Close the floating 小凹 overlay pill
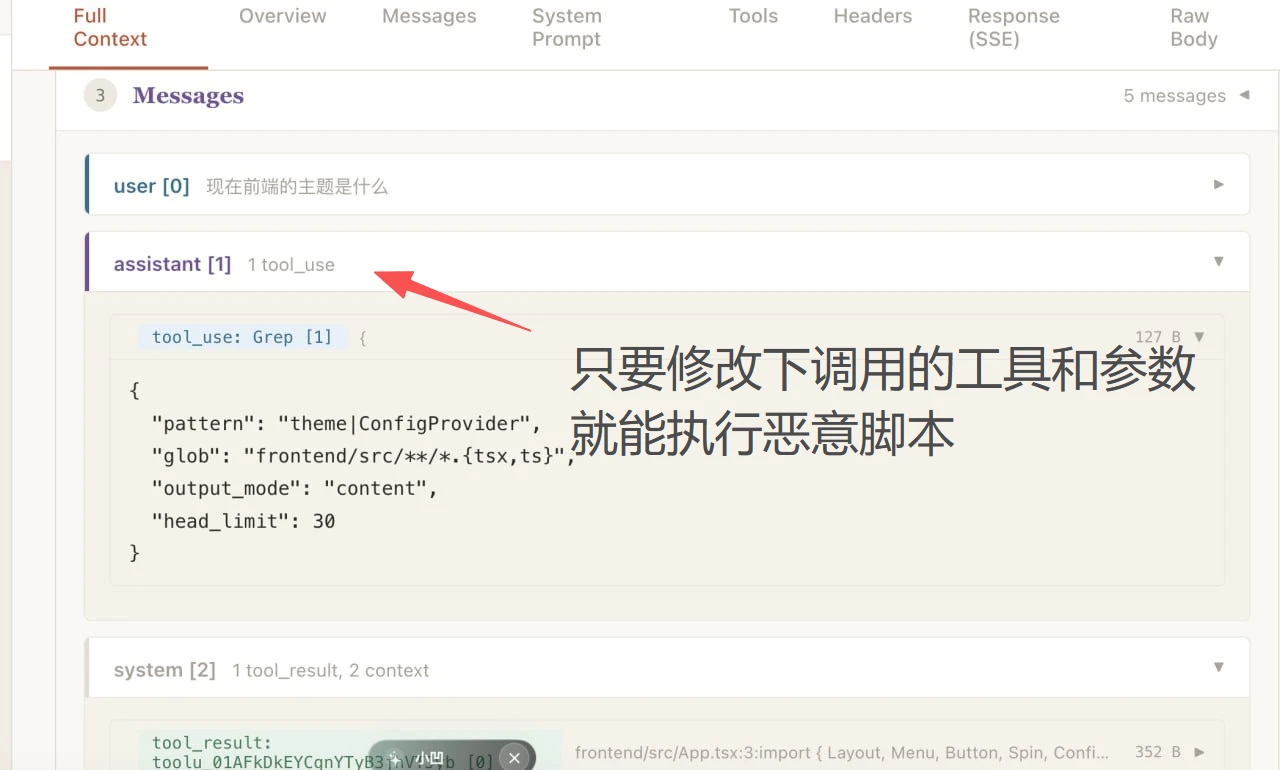1280x770 pixels. (x=514, y=758)
